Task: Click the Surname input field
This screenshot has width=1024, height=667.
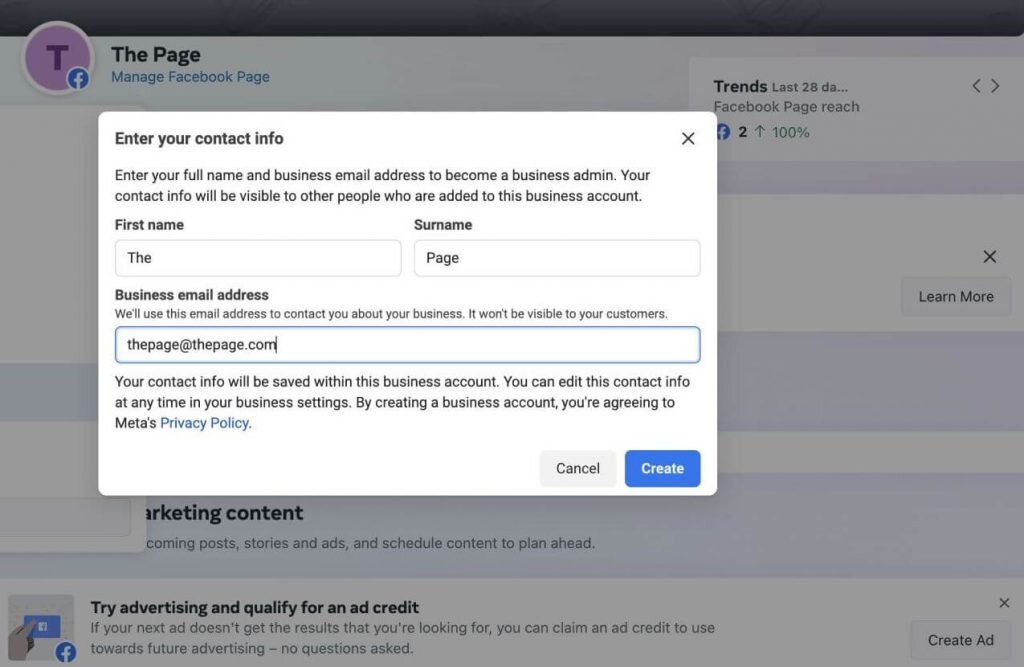Action: (x=556, y=257)
